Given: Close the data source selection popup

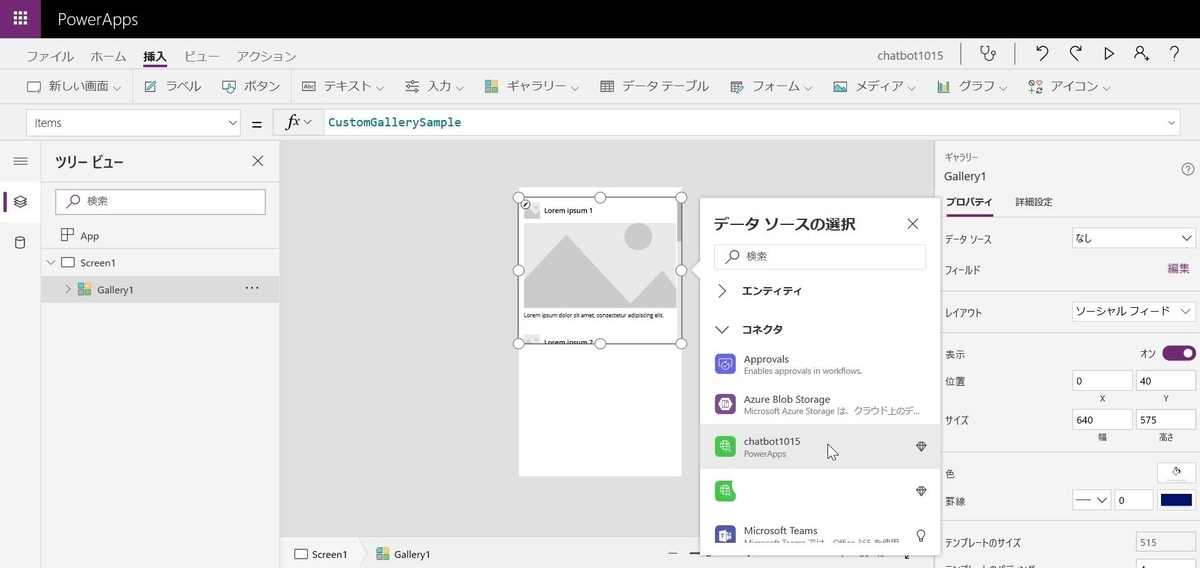Looking at the screenshot, I should (x=912, y=224).
